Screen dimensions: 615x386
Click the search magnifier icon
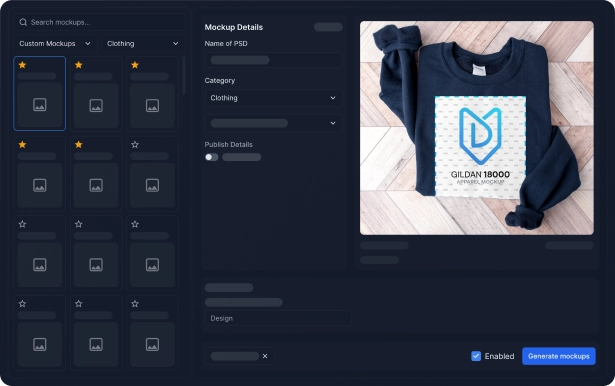tap(23, 22)
